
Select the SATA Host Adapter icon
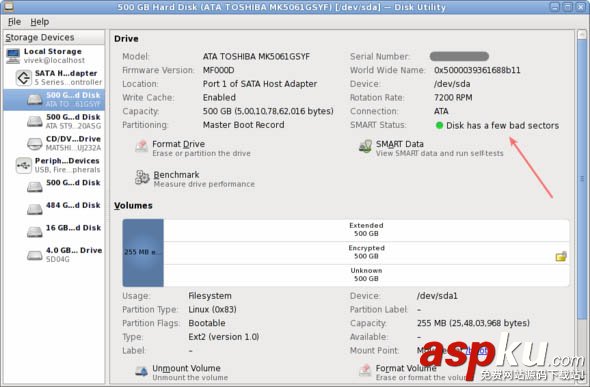24,78
